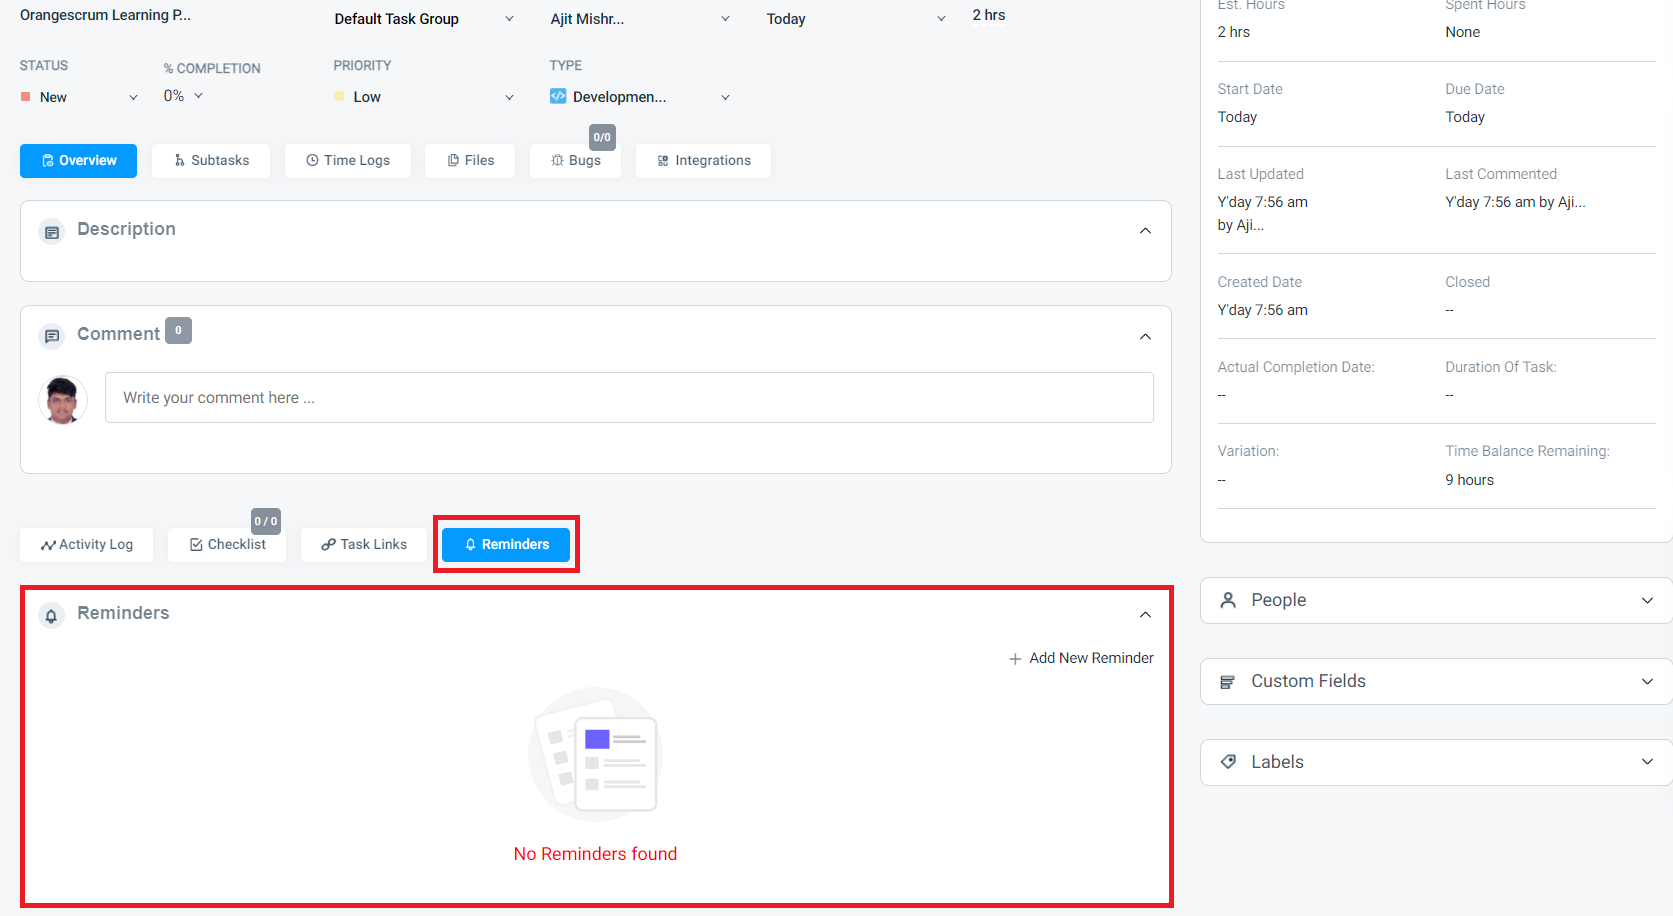Go to the Files tab
1673x916 pixels.
[x=470, y=160]
